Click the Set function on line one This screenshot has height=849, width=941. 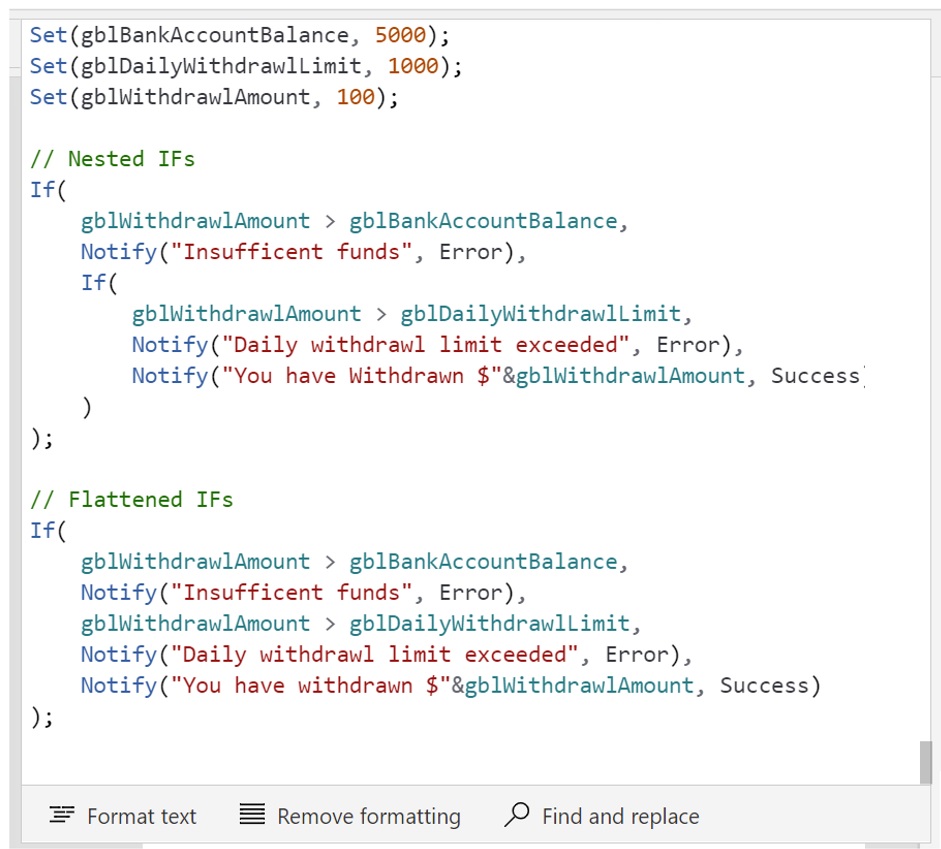[47, 35]
